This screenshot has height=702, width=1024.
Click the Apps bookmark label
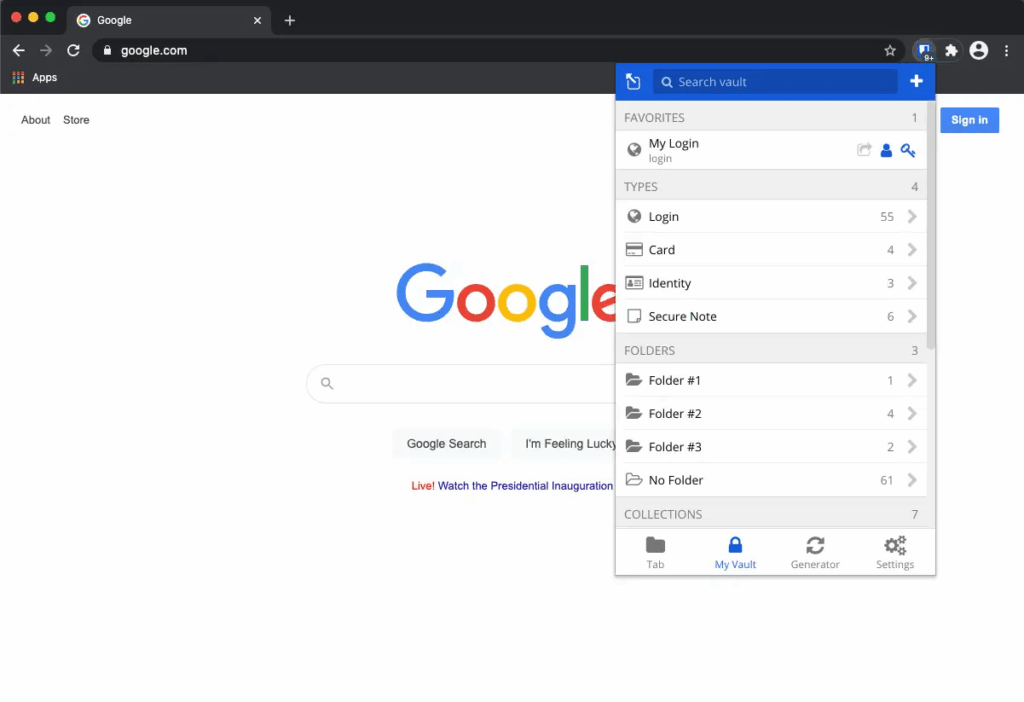pos(44,77)
